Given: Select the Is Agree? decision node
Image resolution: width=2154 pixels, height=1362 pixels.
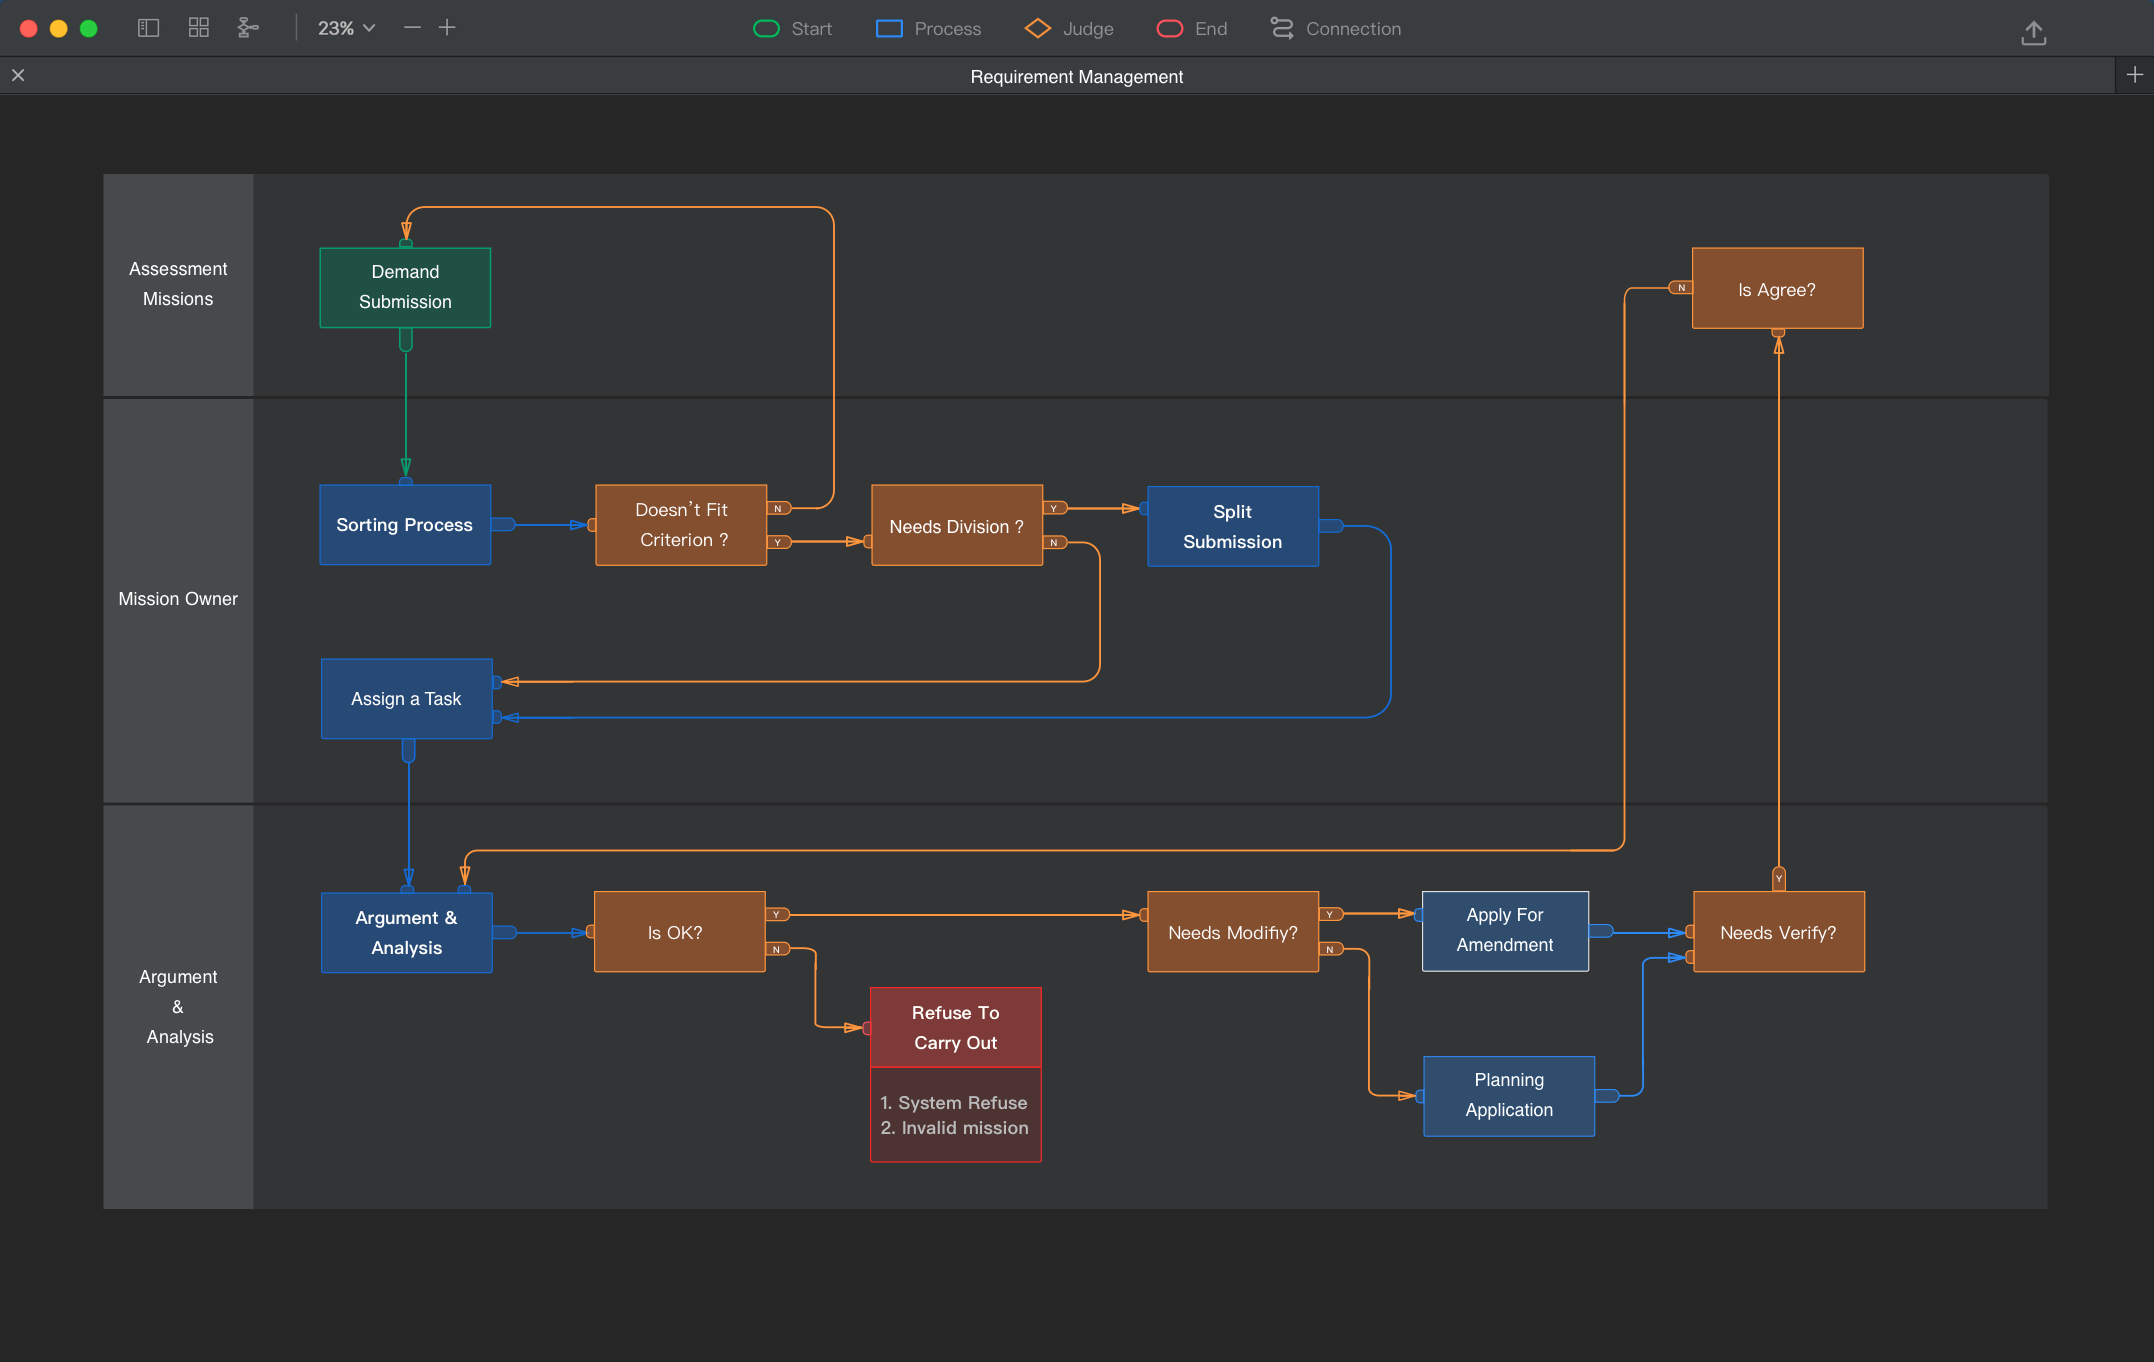Looking at the screenshot, I should point(1776,289).
